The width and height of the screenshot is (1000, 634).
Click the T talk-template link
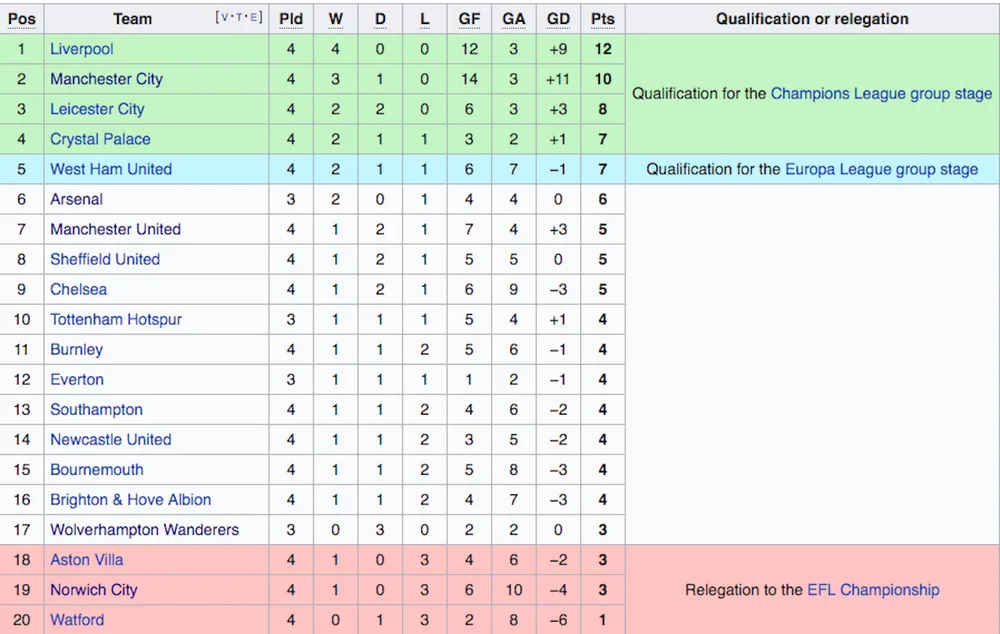coord(240,17)
